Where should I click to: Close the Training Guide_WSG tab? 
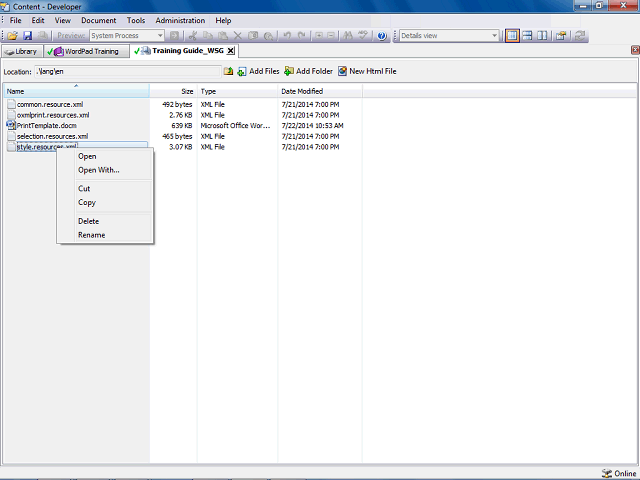tap(231, 51)
